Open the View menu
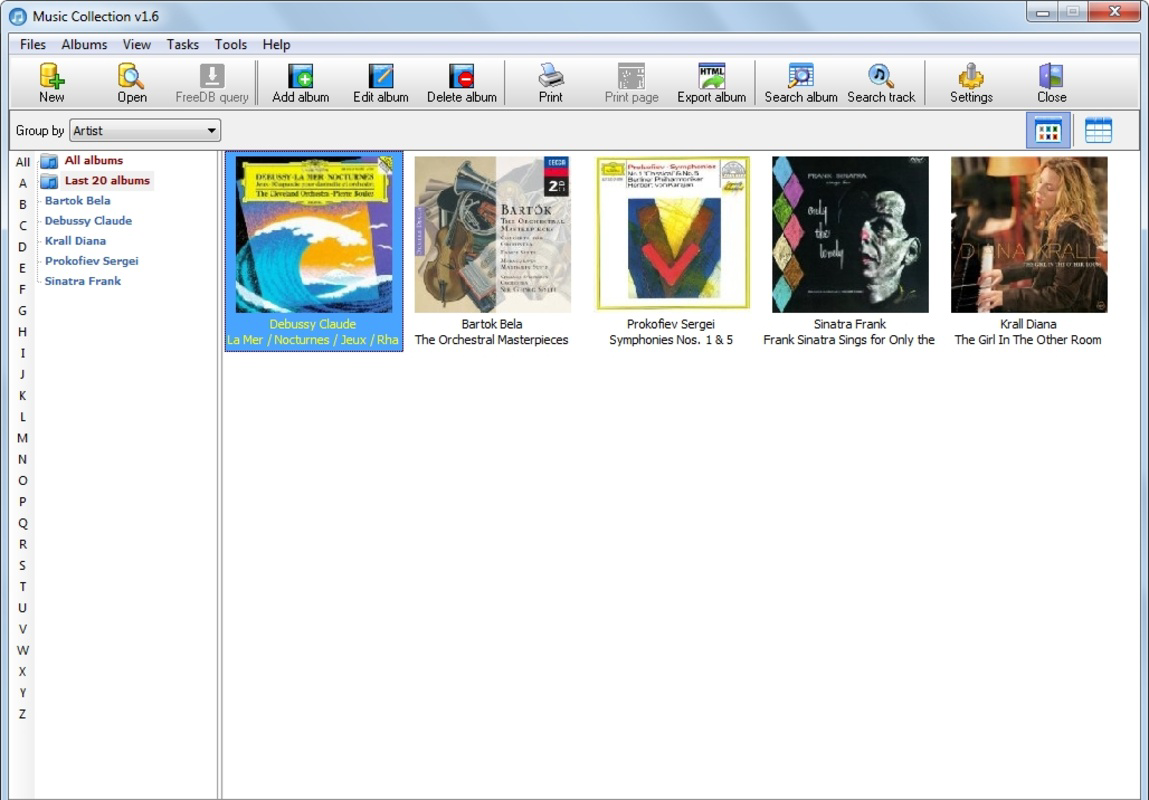 136,45
